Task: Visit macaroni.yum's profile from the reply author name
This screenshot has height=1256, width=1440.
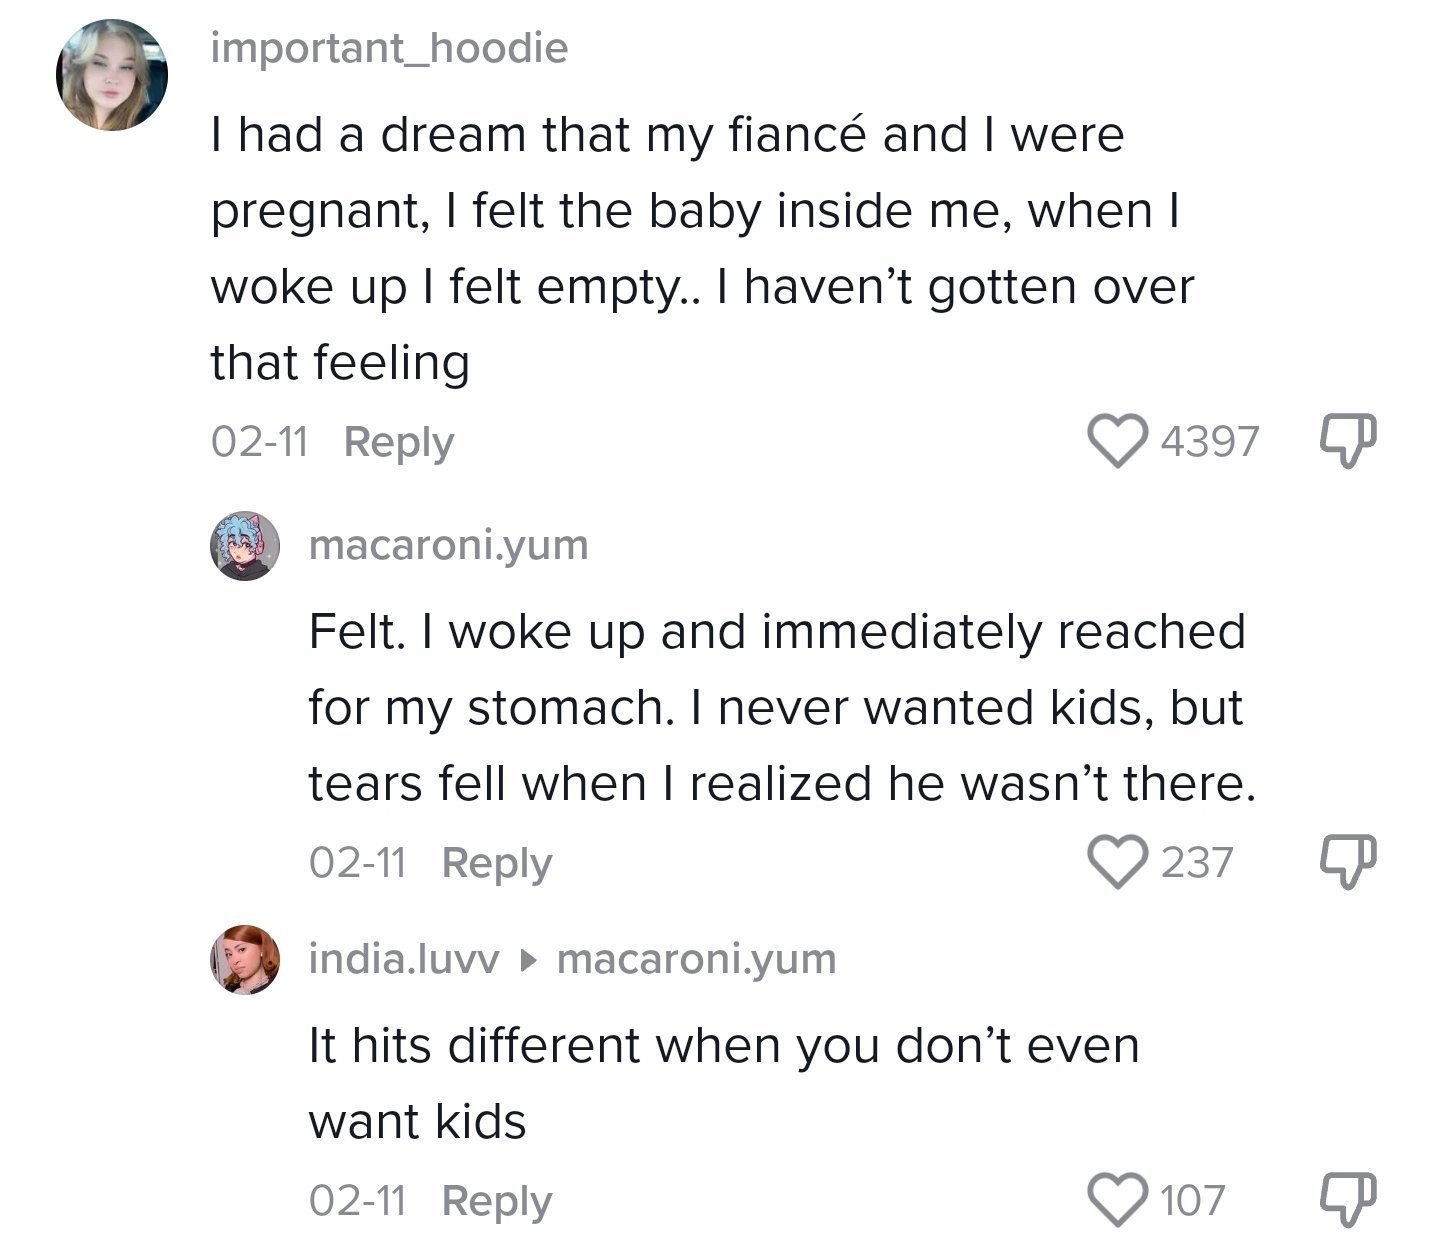Action: [448, 546]
